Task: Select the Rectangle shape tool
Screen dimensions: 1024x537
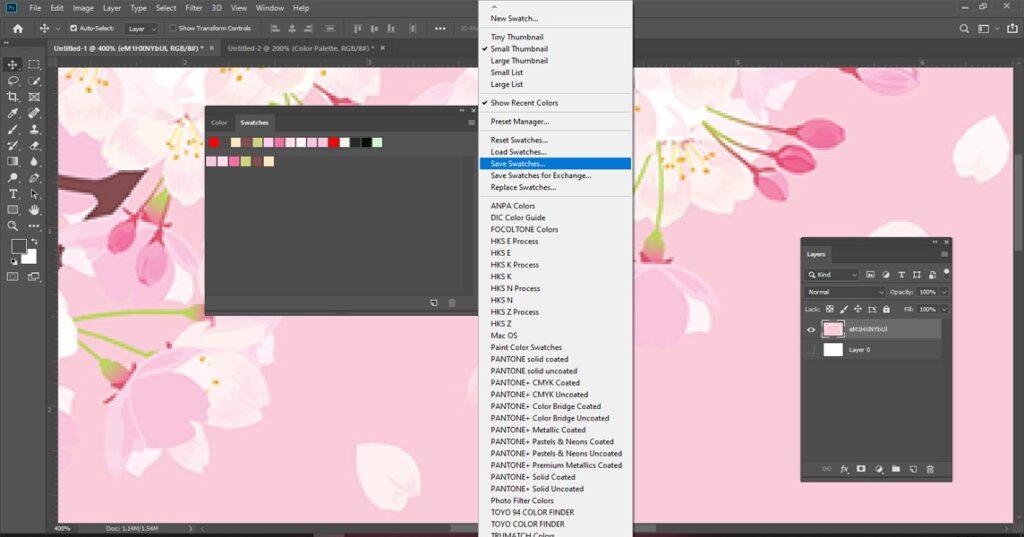Action: point(12,210)
